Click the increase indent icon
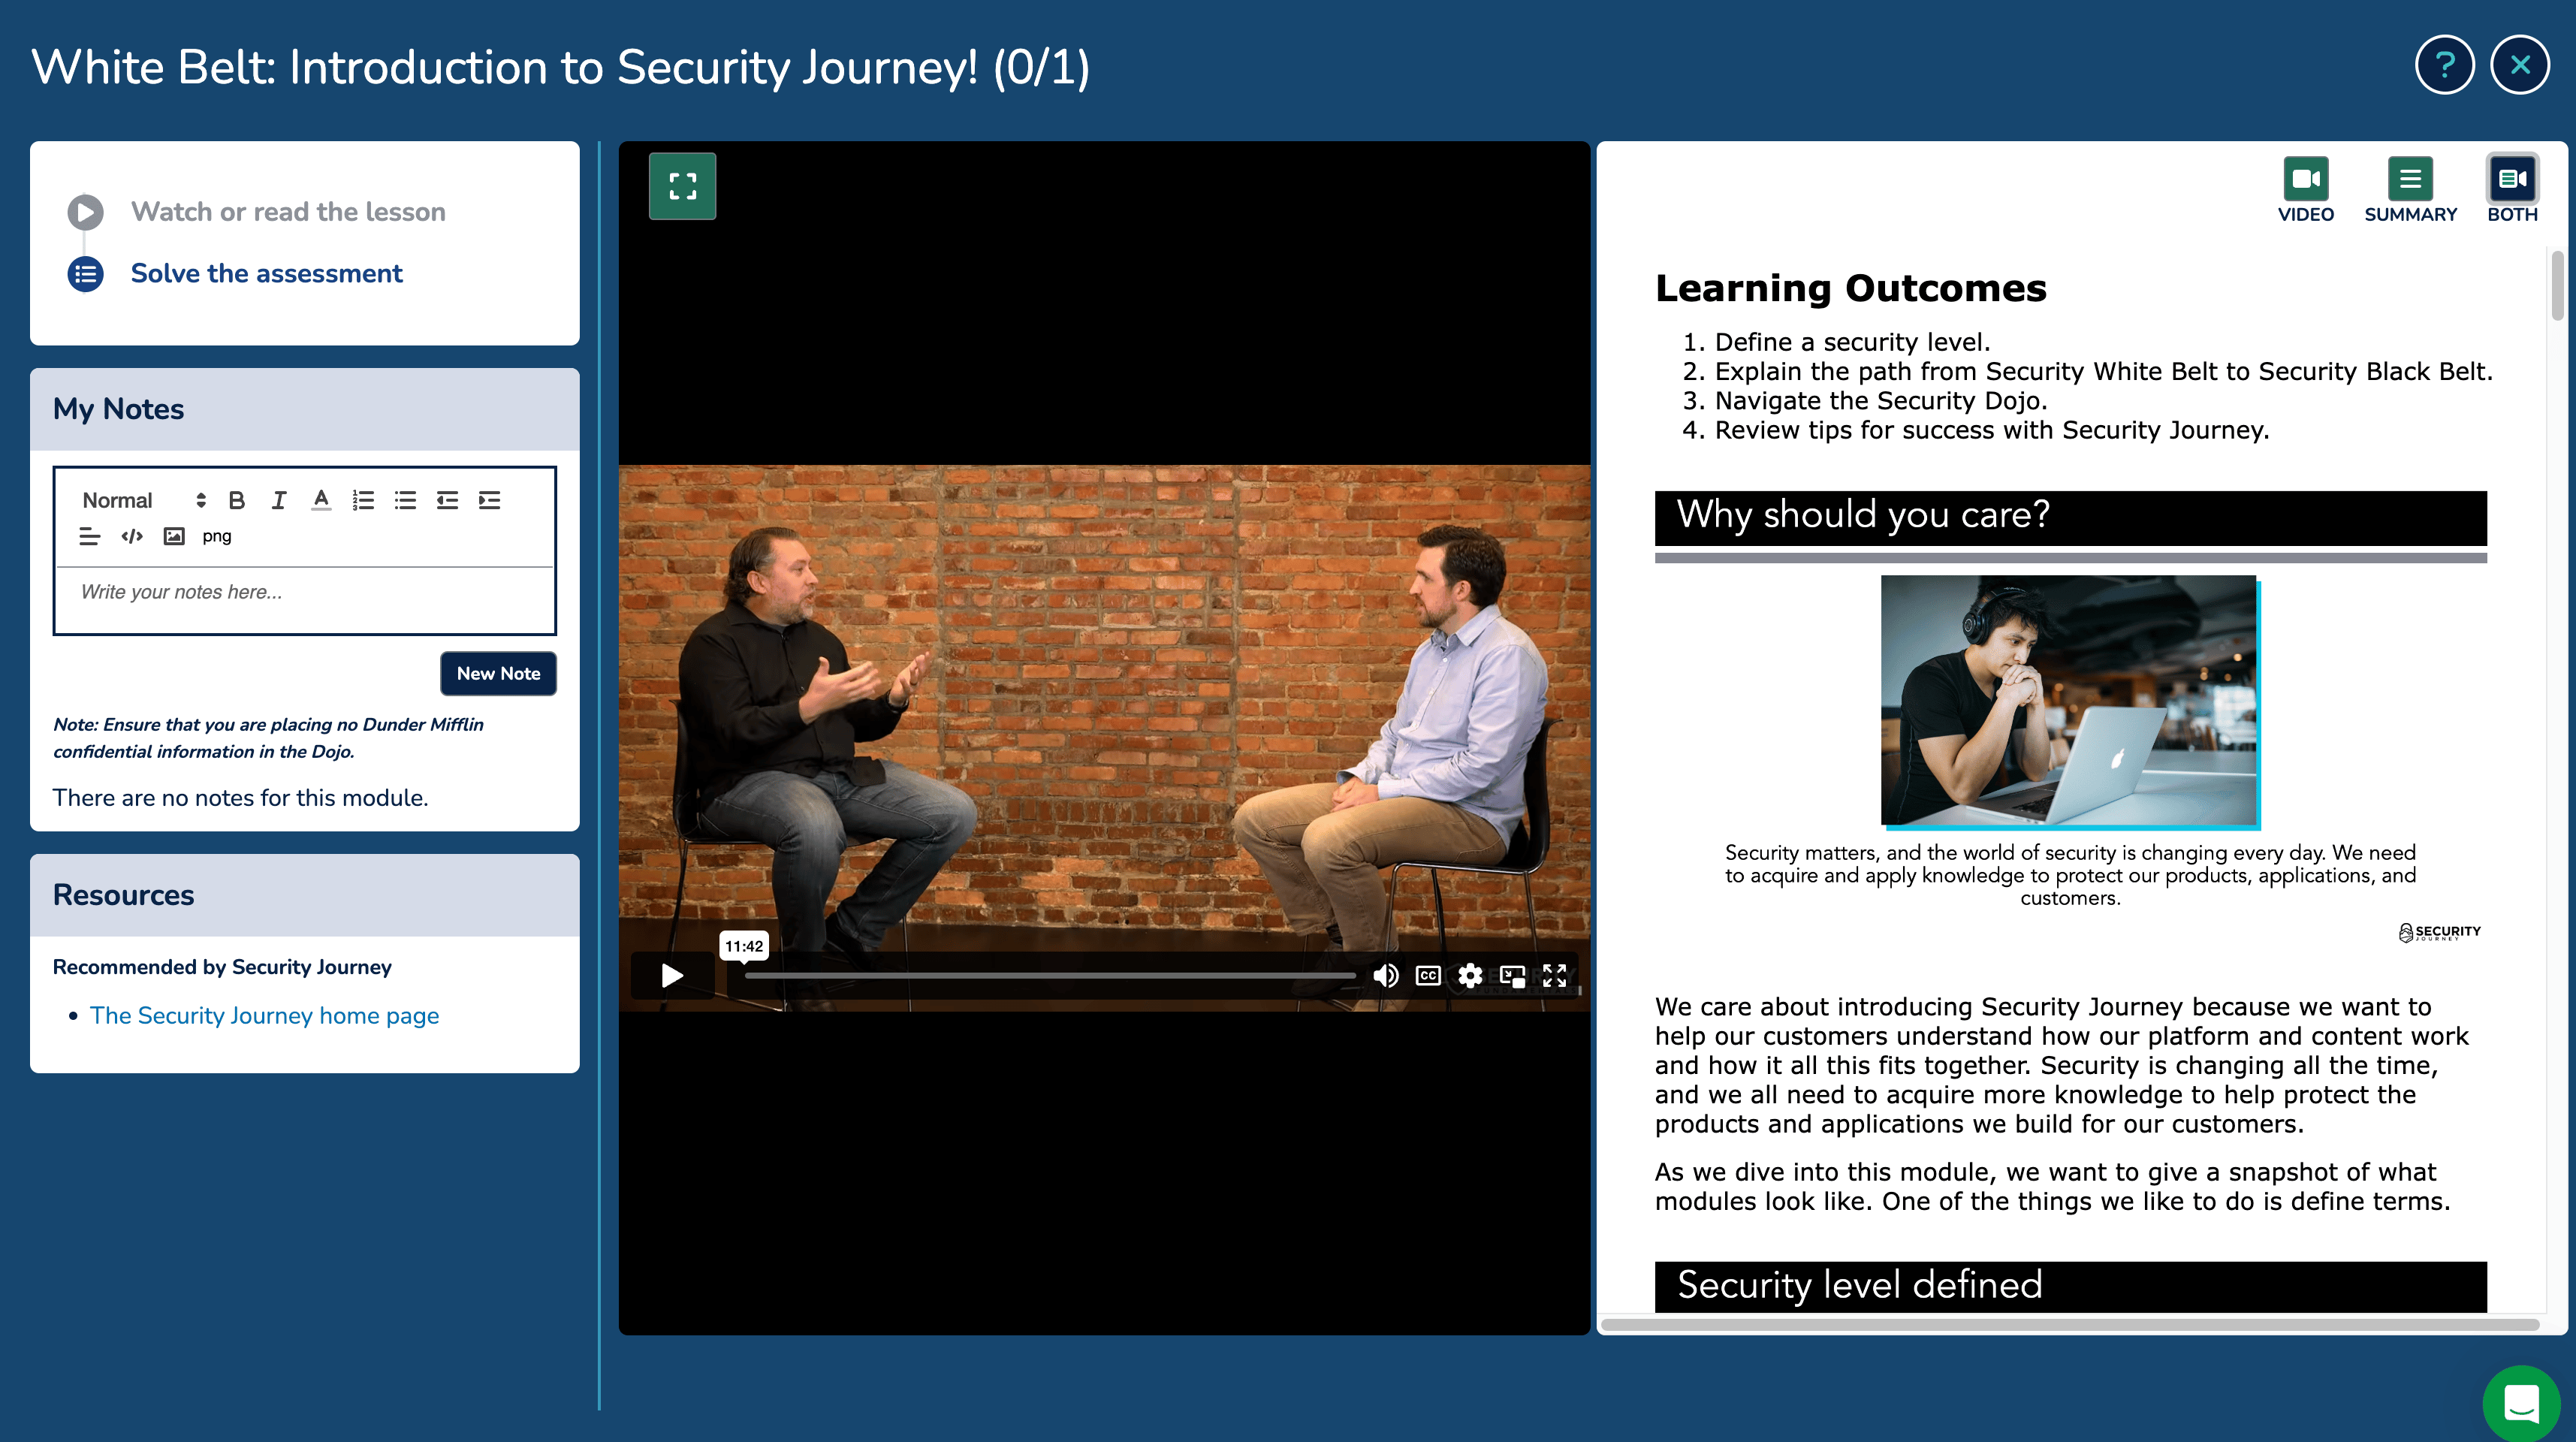2576x1442 pixels. pyautogui.click(x=489, y=500)
